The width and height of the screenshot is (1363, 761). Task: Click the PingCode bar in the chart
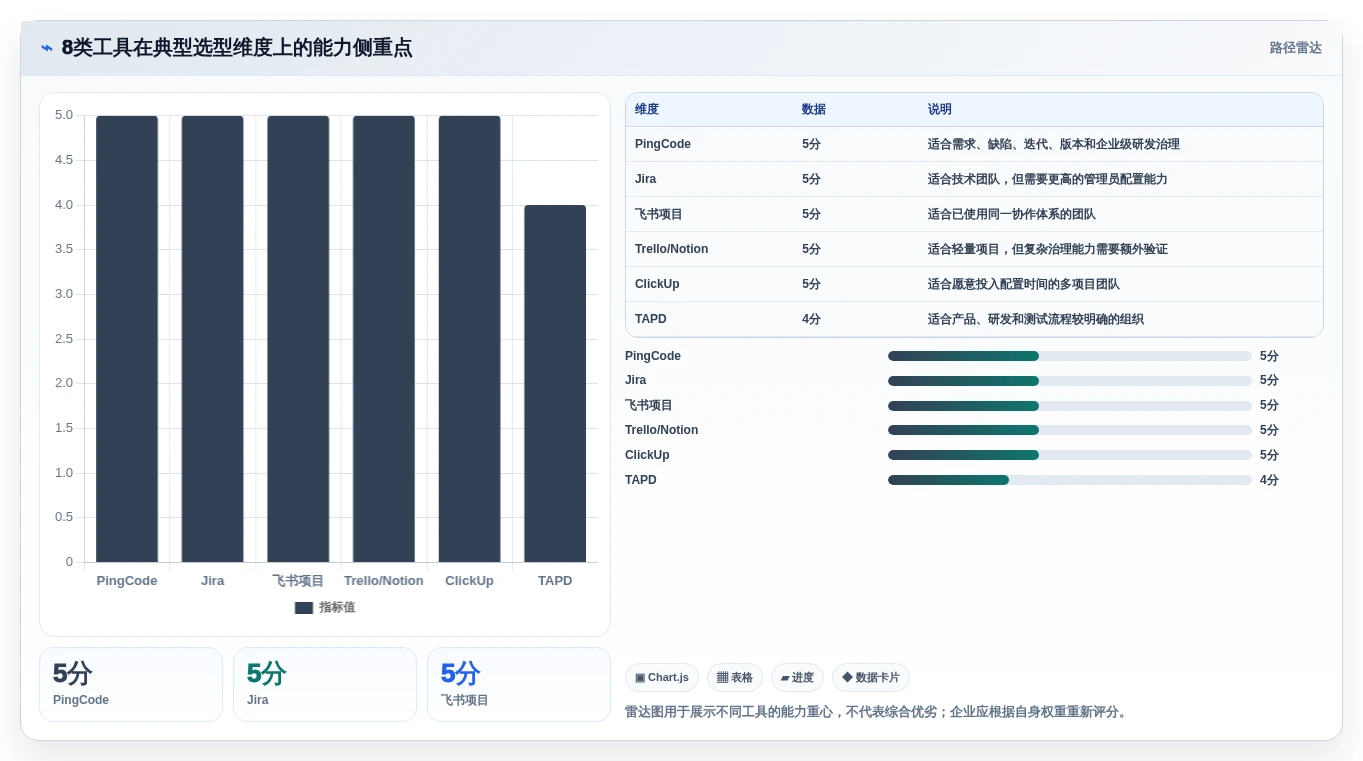(127, 339)
